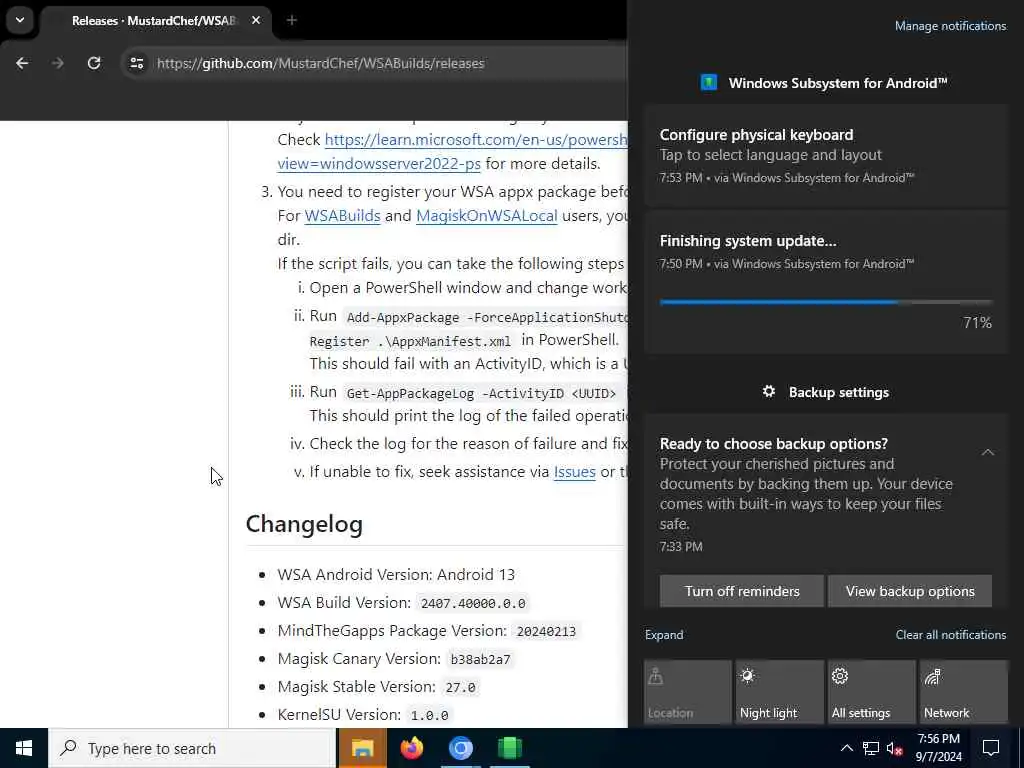This screenshot has height=768, width=1024.
Task: Open a new browser tab with plus
Action: coord(292,20)
